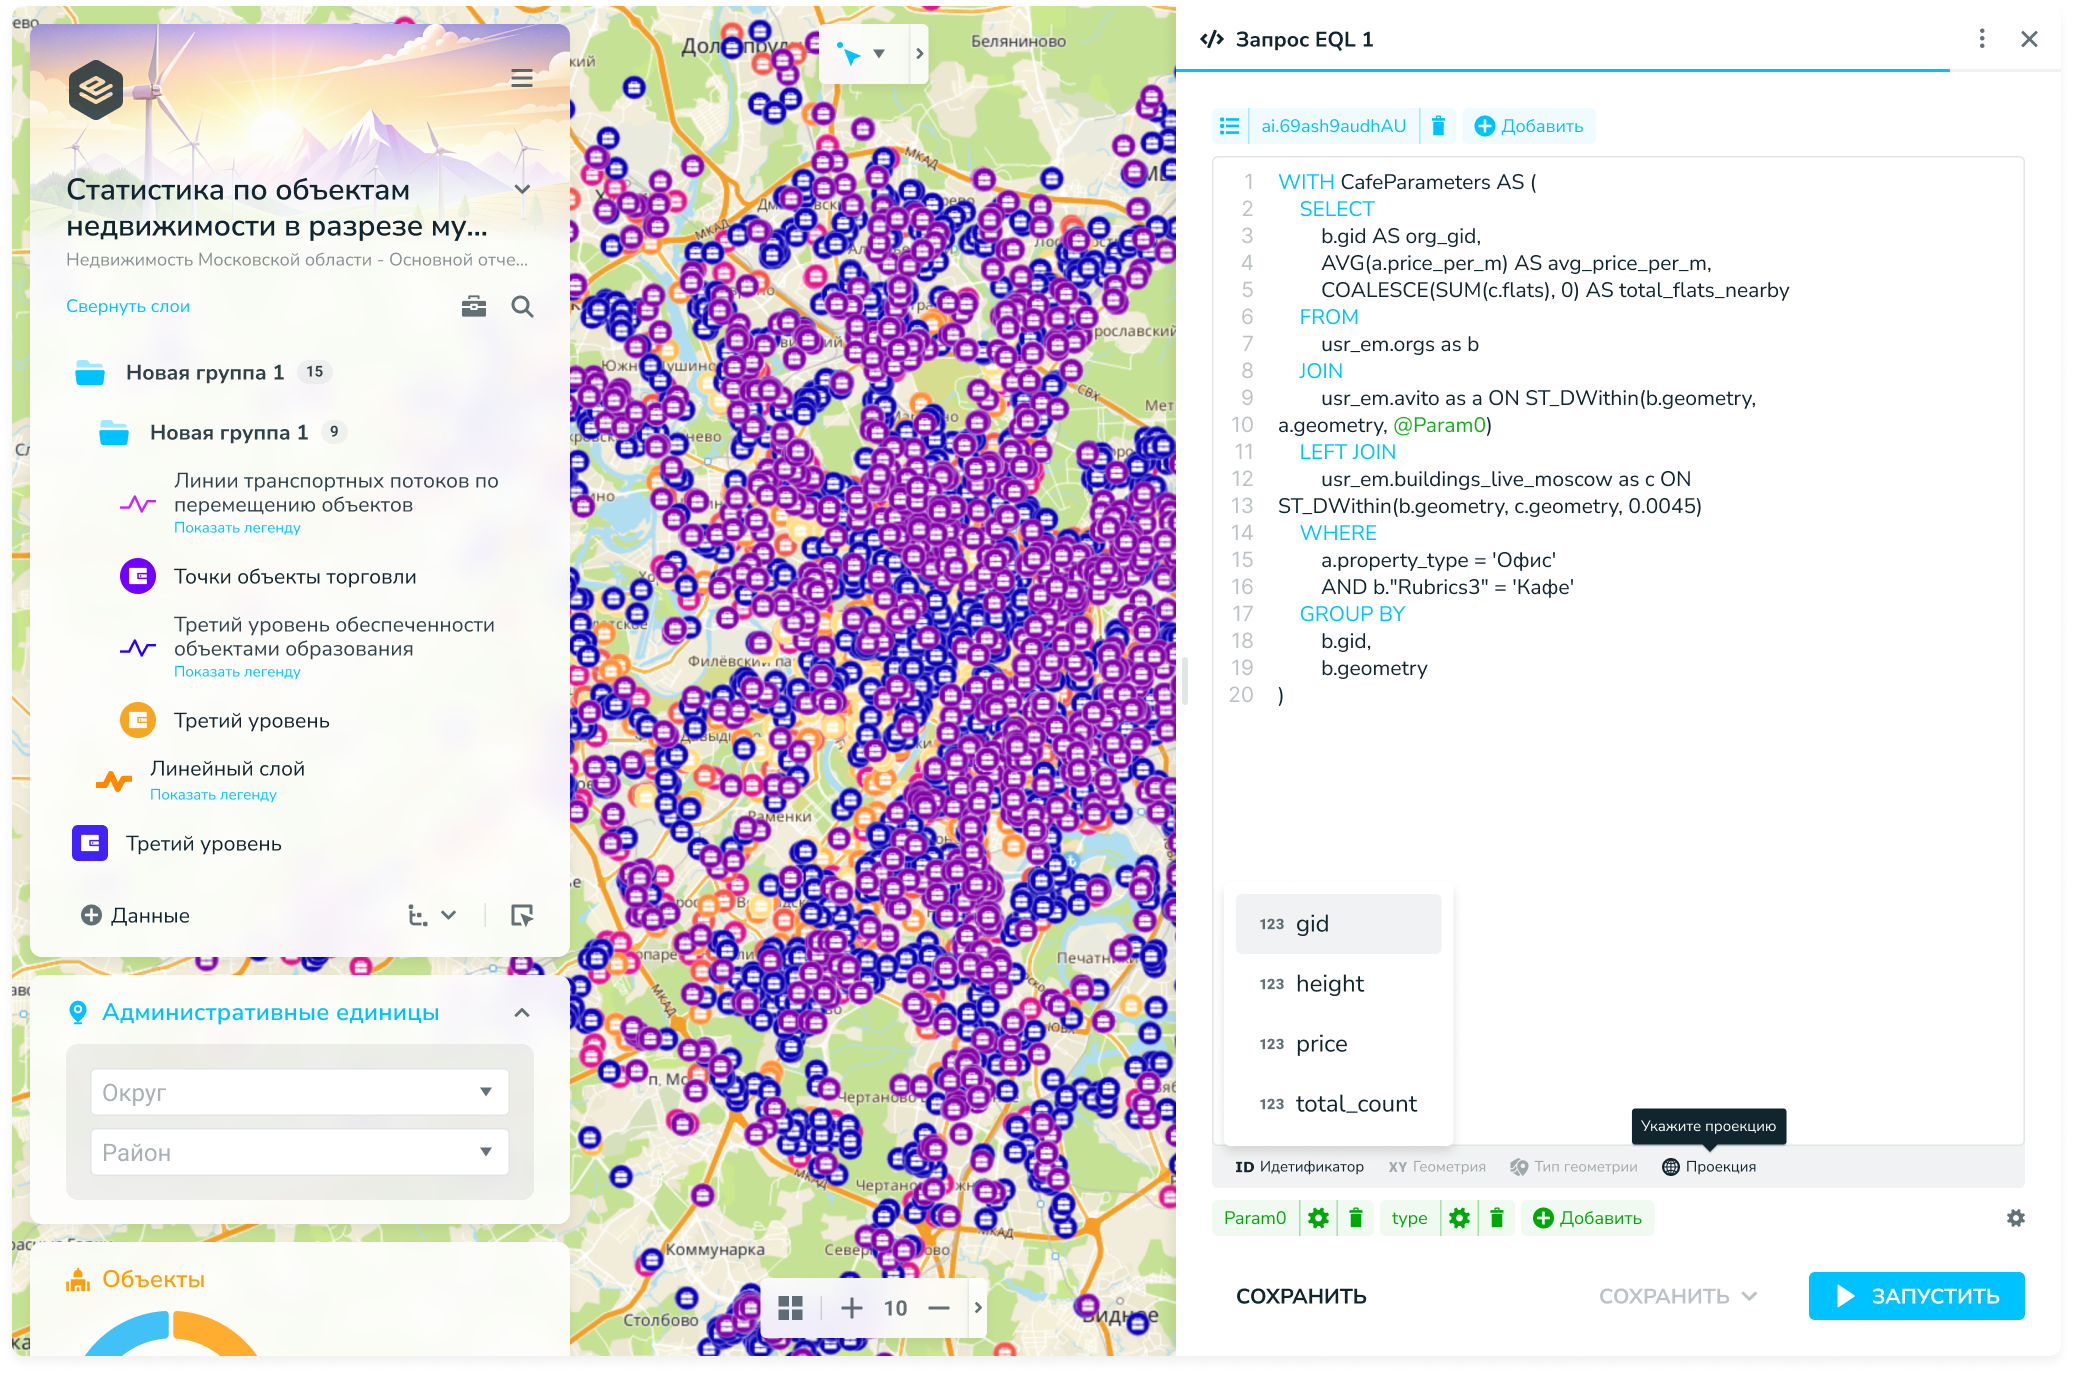Open settings gear for type parameter
2073x1374 pixels.
point(1460,1218)
